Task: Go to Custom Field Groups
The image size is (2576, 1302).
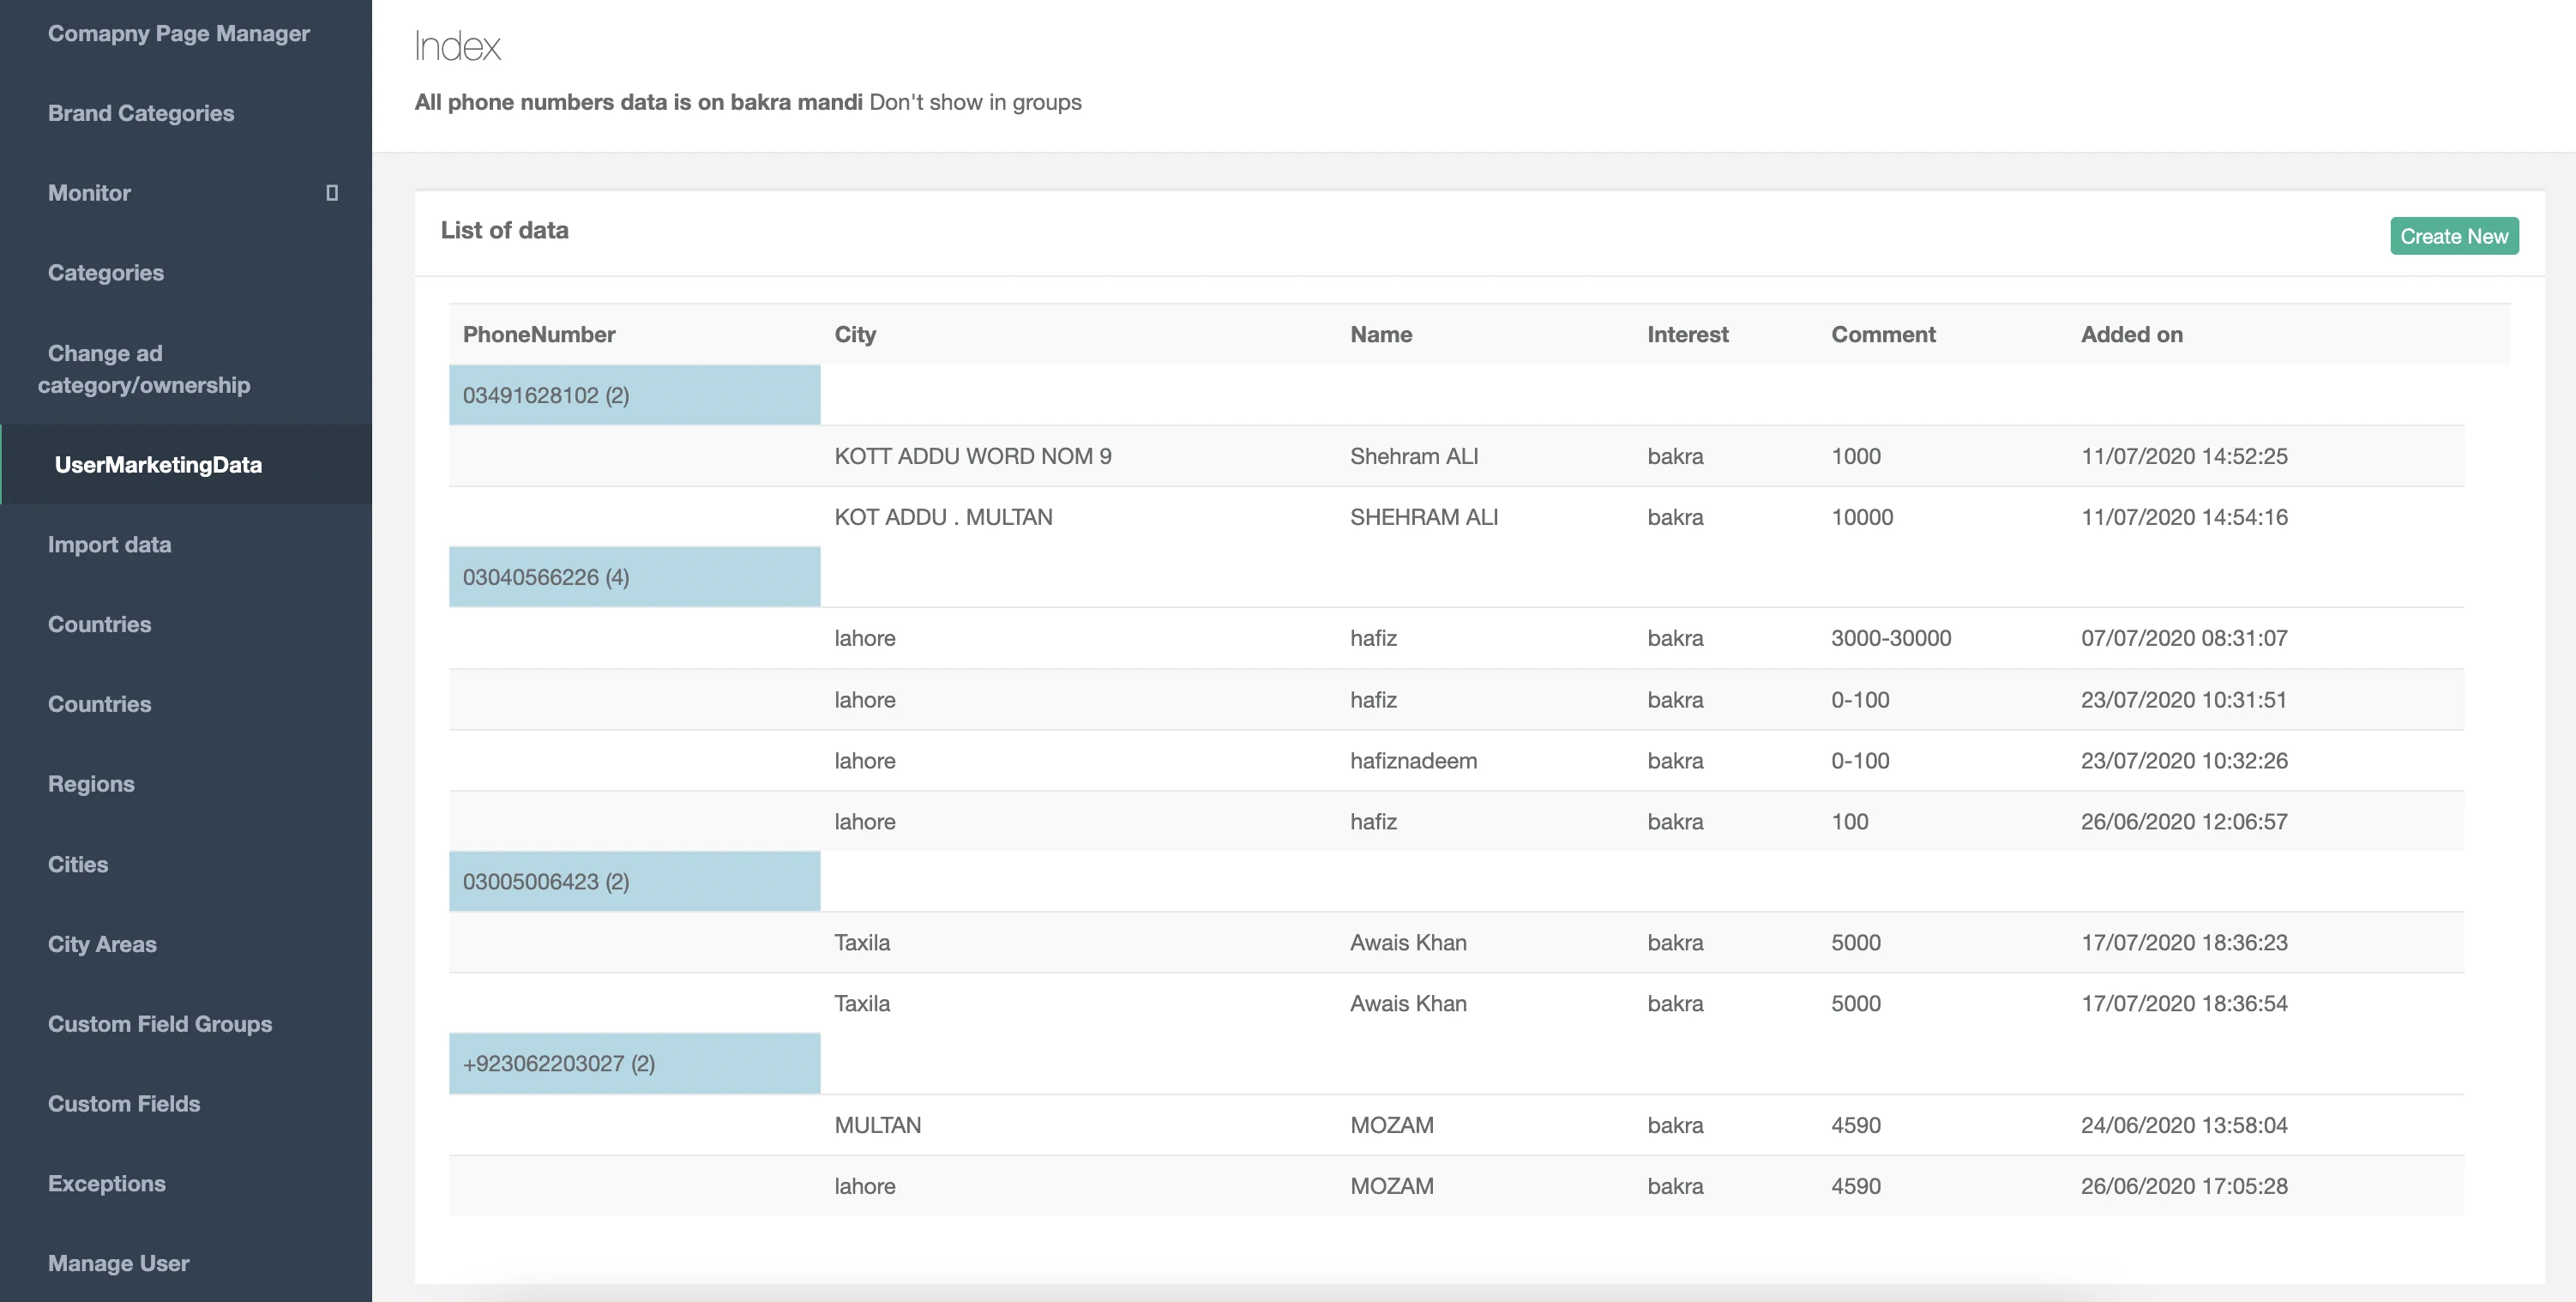Action: point(160,1024)
